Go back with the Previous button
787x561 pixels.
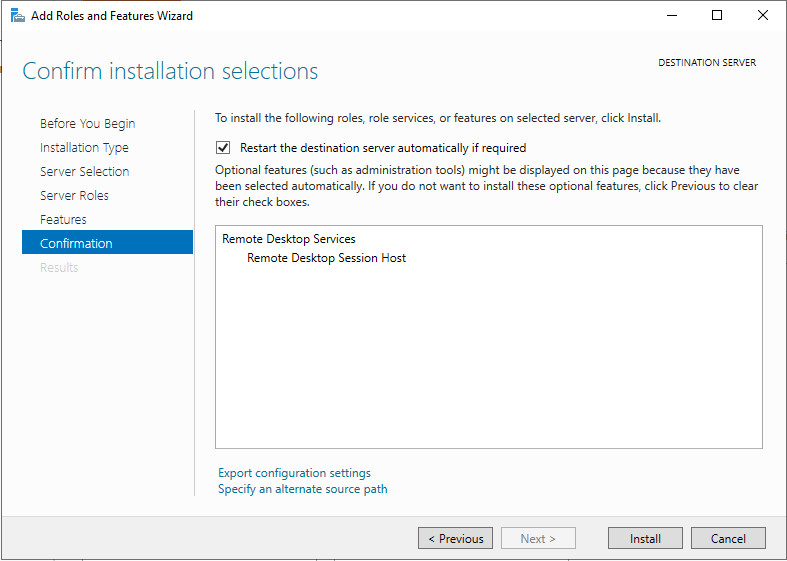click(x=455, y=538)
